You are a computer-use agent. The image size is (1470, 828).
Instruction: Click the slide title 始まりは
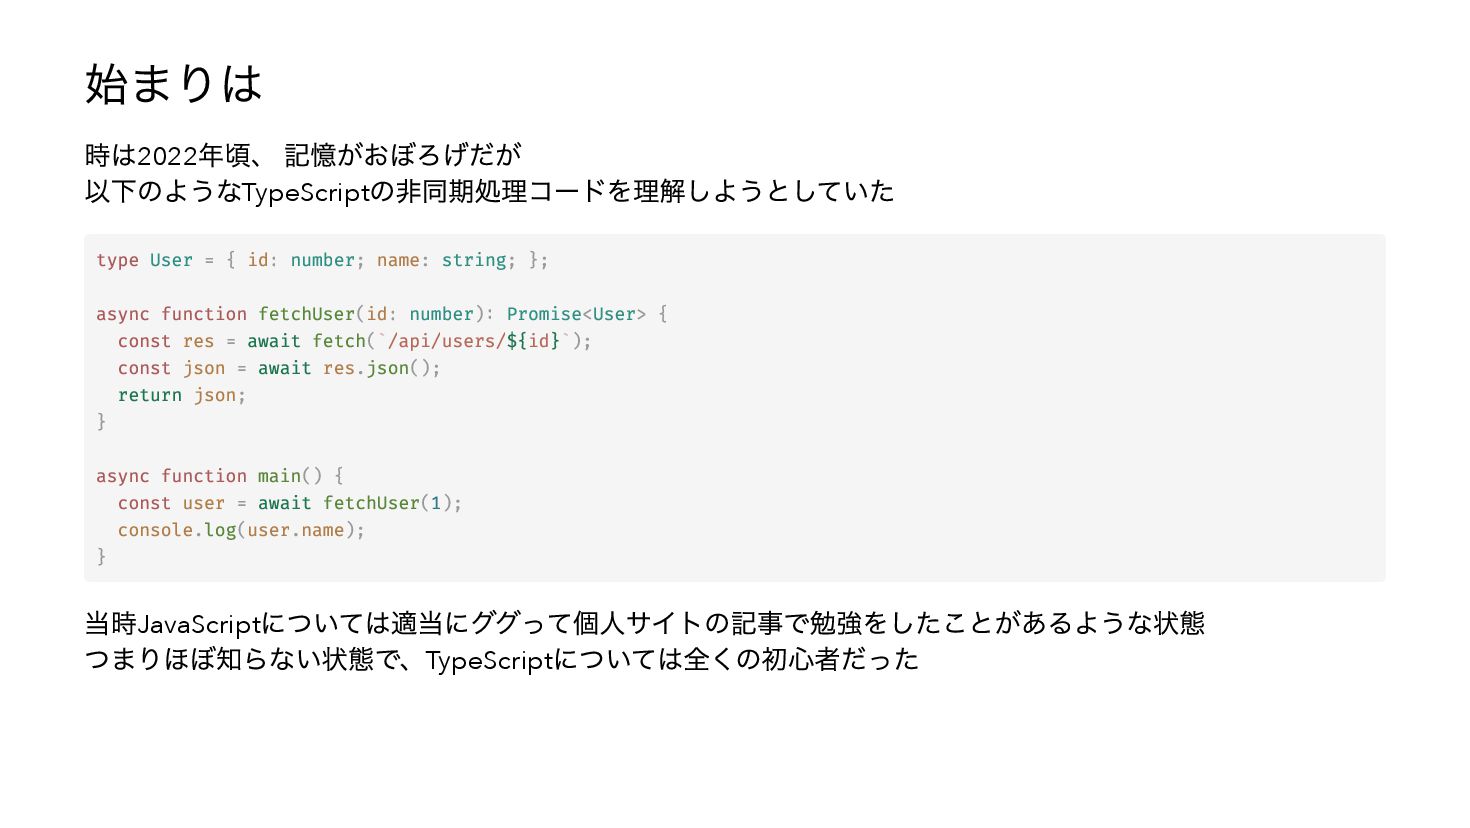(x=173, y=84)
